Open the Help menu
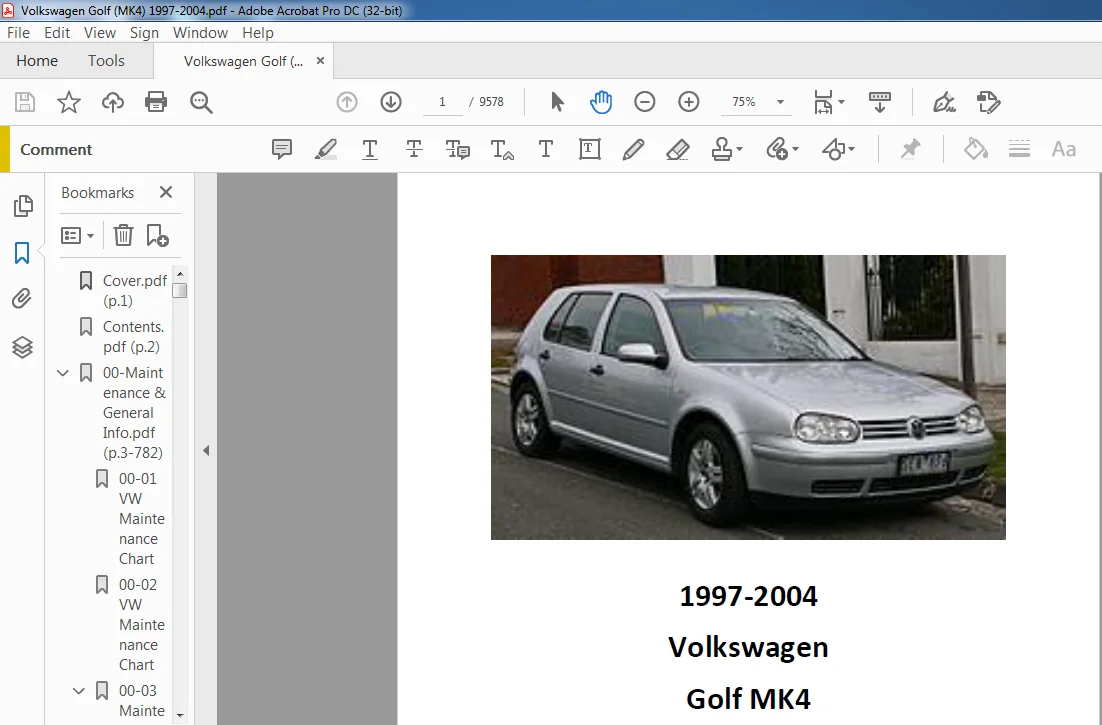1102x725 pixels. coord(258,33)
